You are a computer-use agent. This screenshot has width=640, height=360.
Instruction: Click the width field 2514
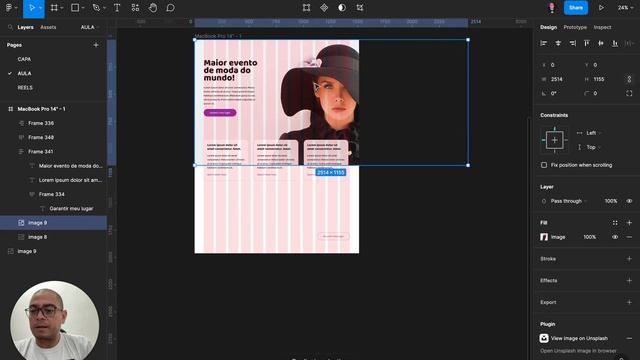tap(557, 79)
